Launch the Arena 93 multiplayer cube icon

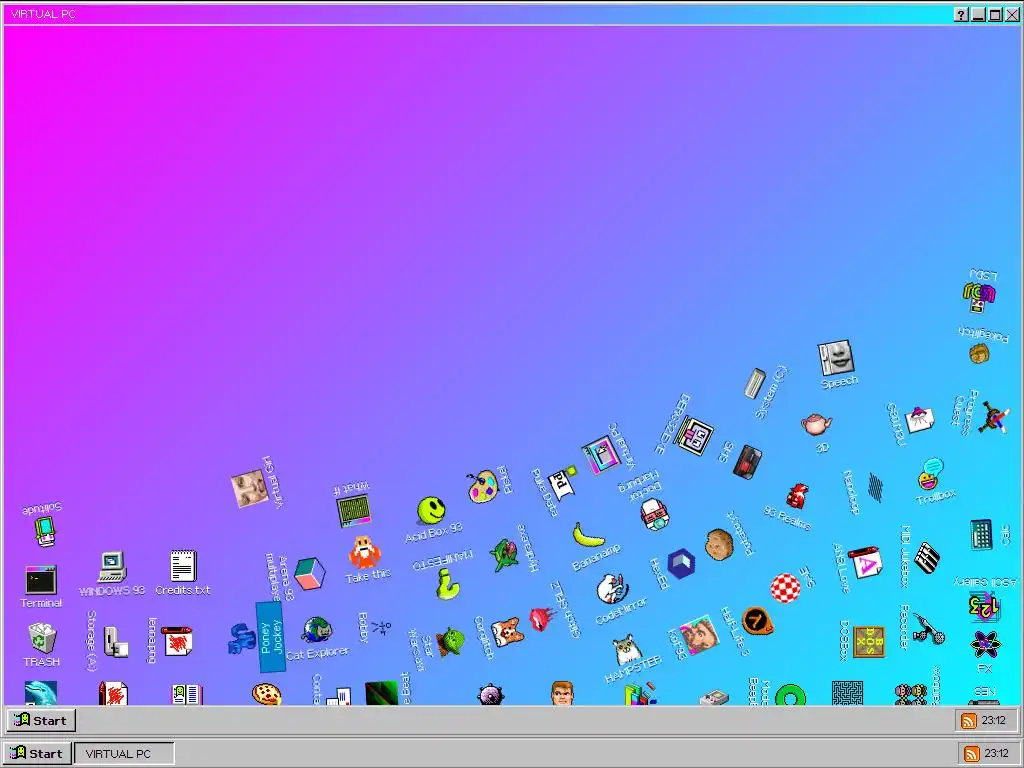[310, 573]
